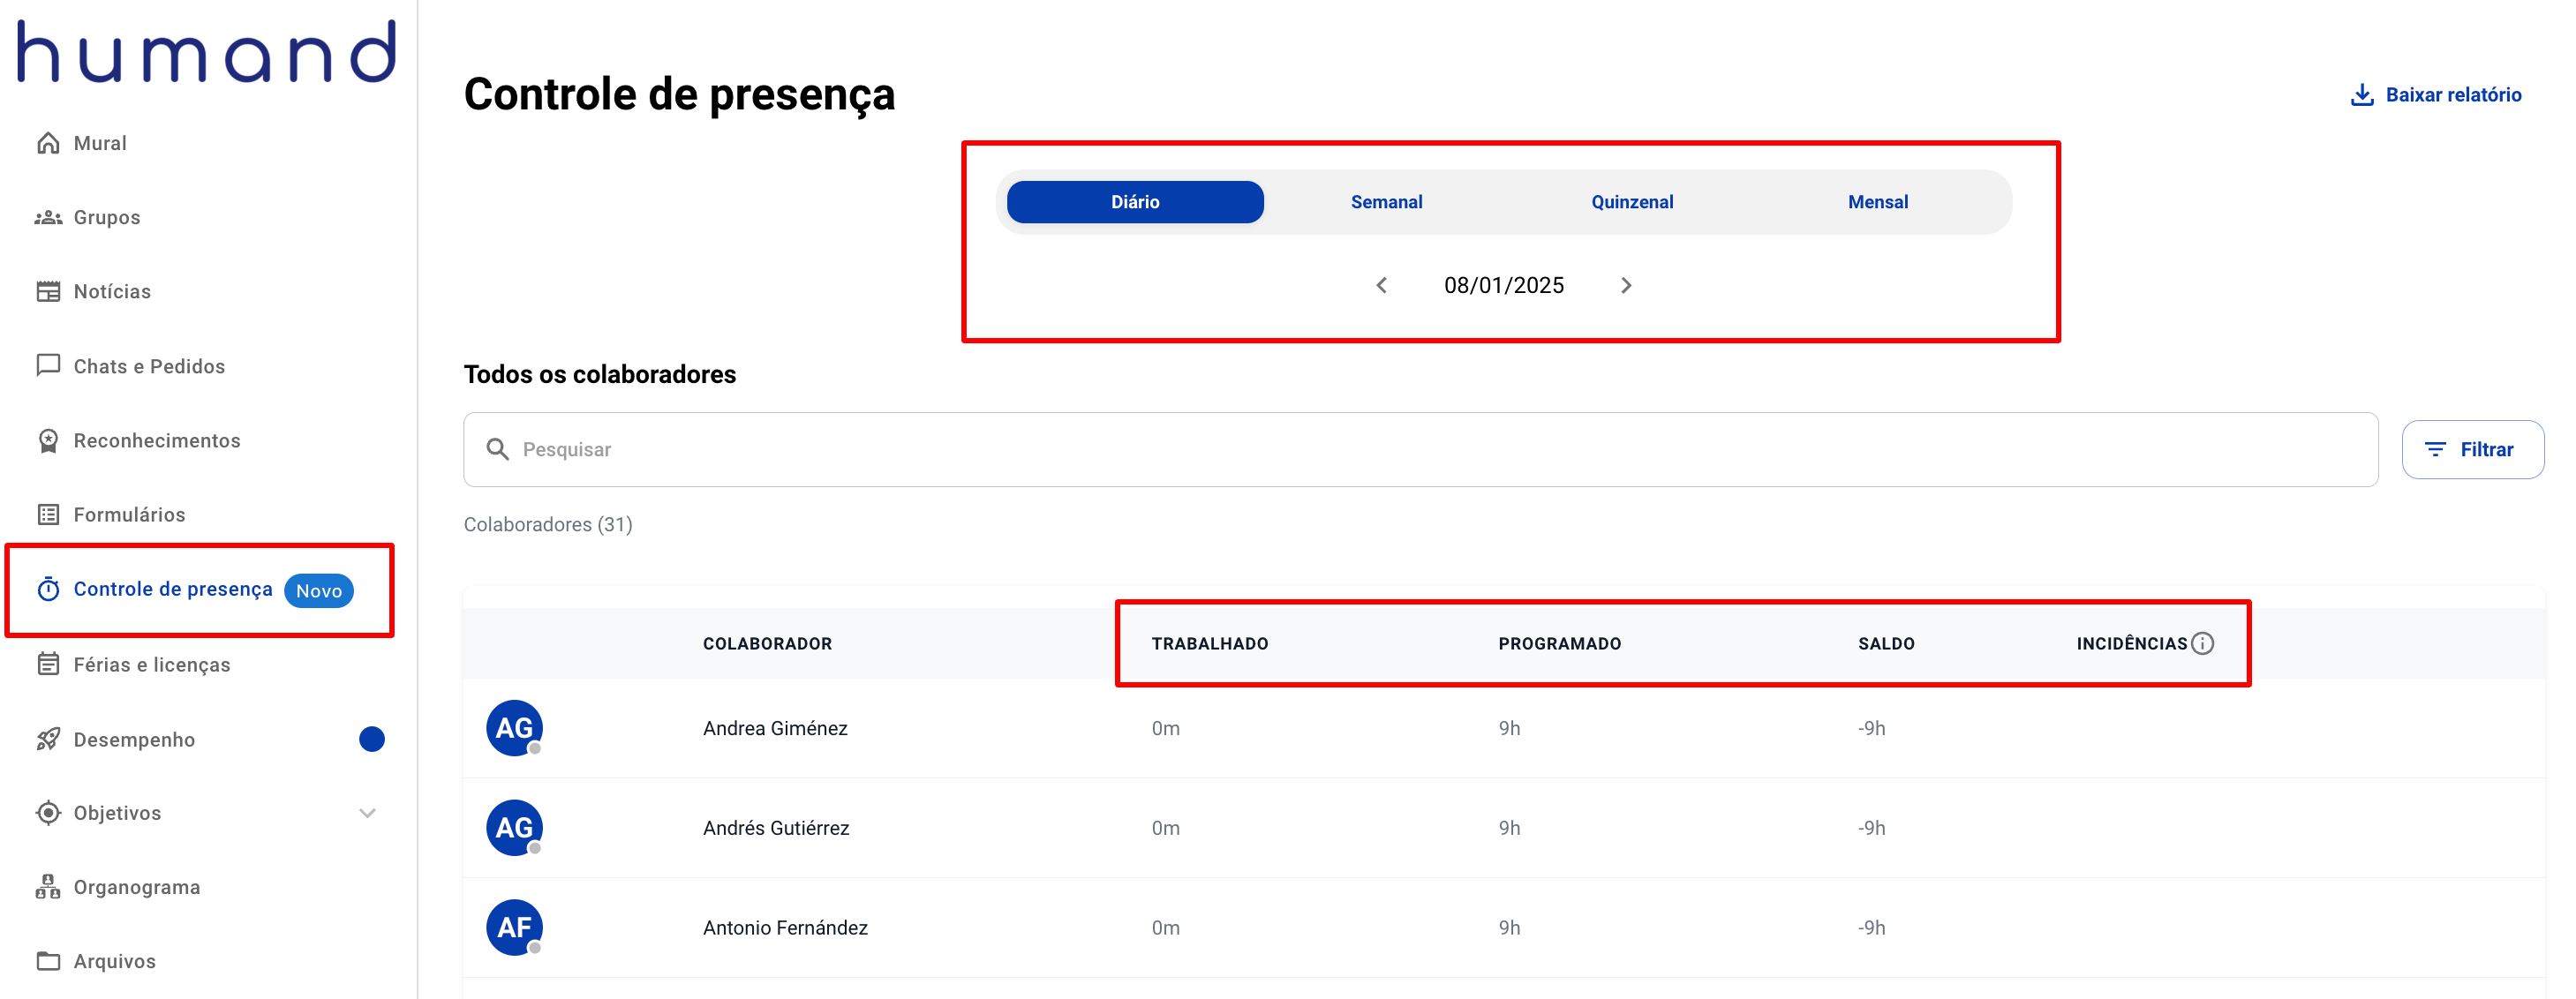
Task: Click the Colaboradores (31) count label
Action: [548, 525]
